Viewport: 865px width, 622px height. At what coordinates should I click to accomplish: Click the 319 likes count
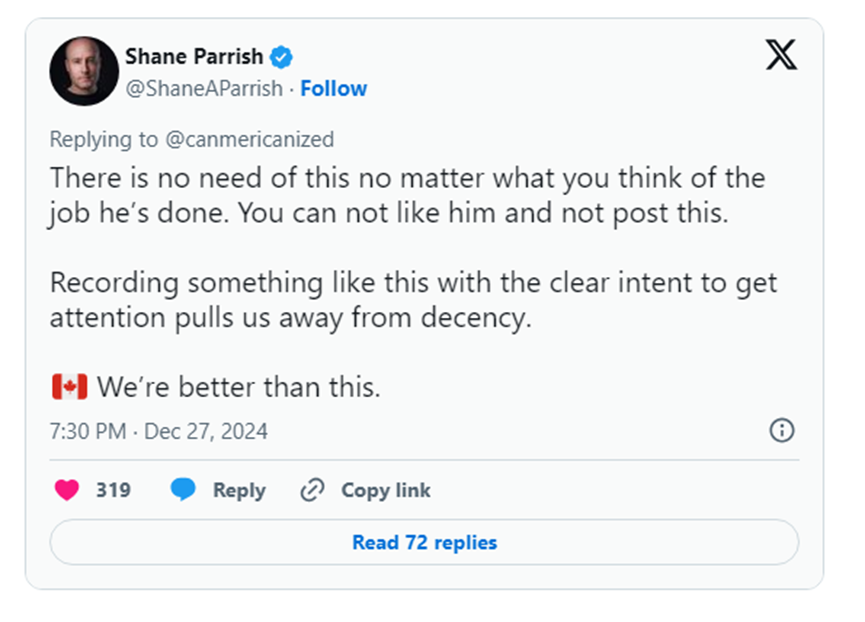pos(114,490)
